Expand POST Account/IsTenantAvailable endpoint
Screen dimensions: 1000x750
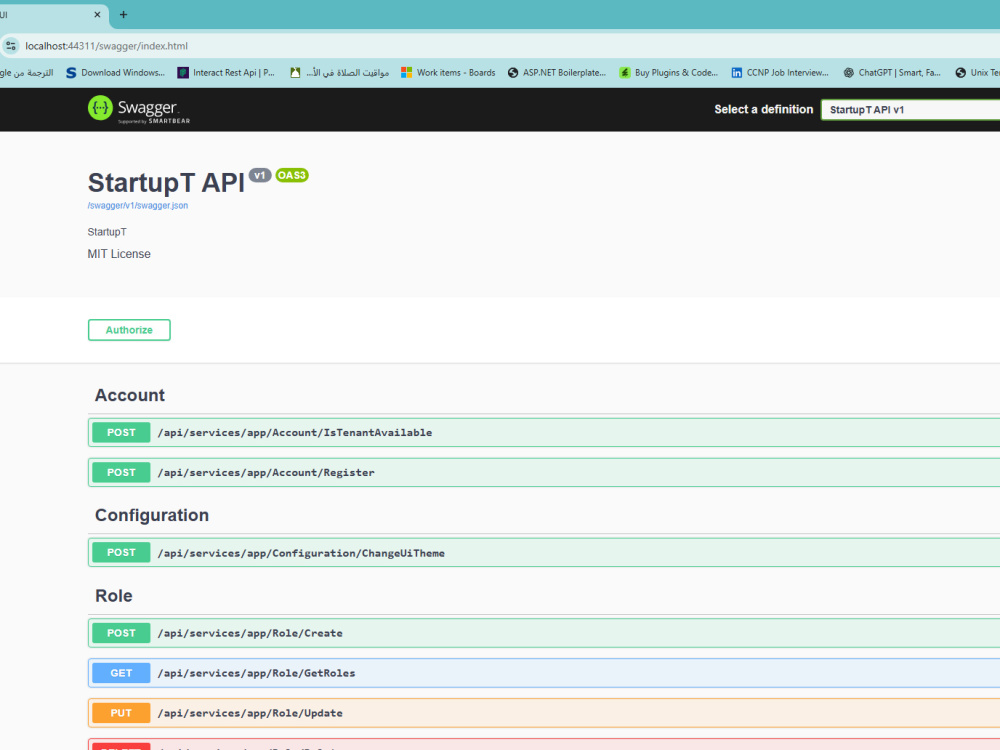point(543,432)
